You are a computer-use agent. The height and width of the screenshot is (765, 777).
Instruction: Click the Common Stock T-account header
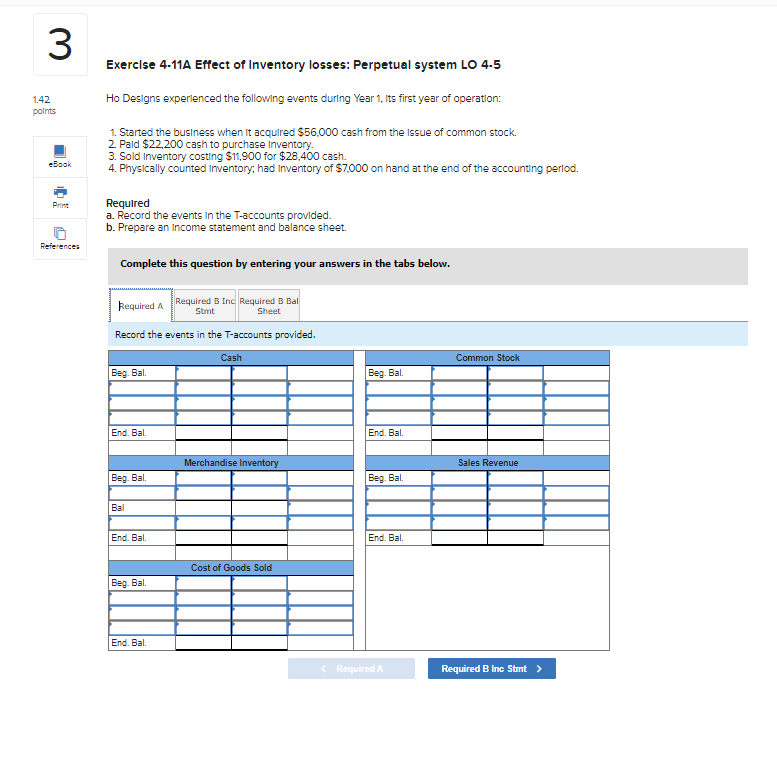[x=488, y=358]
